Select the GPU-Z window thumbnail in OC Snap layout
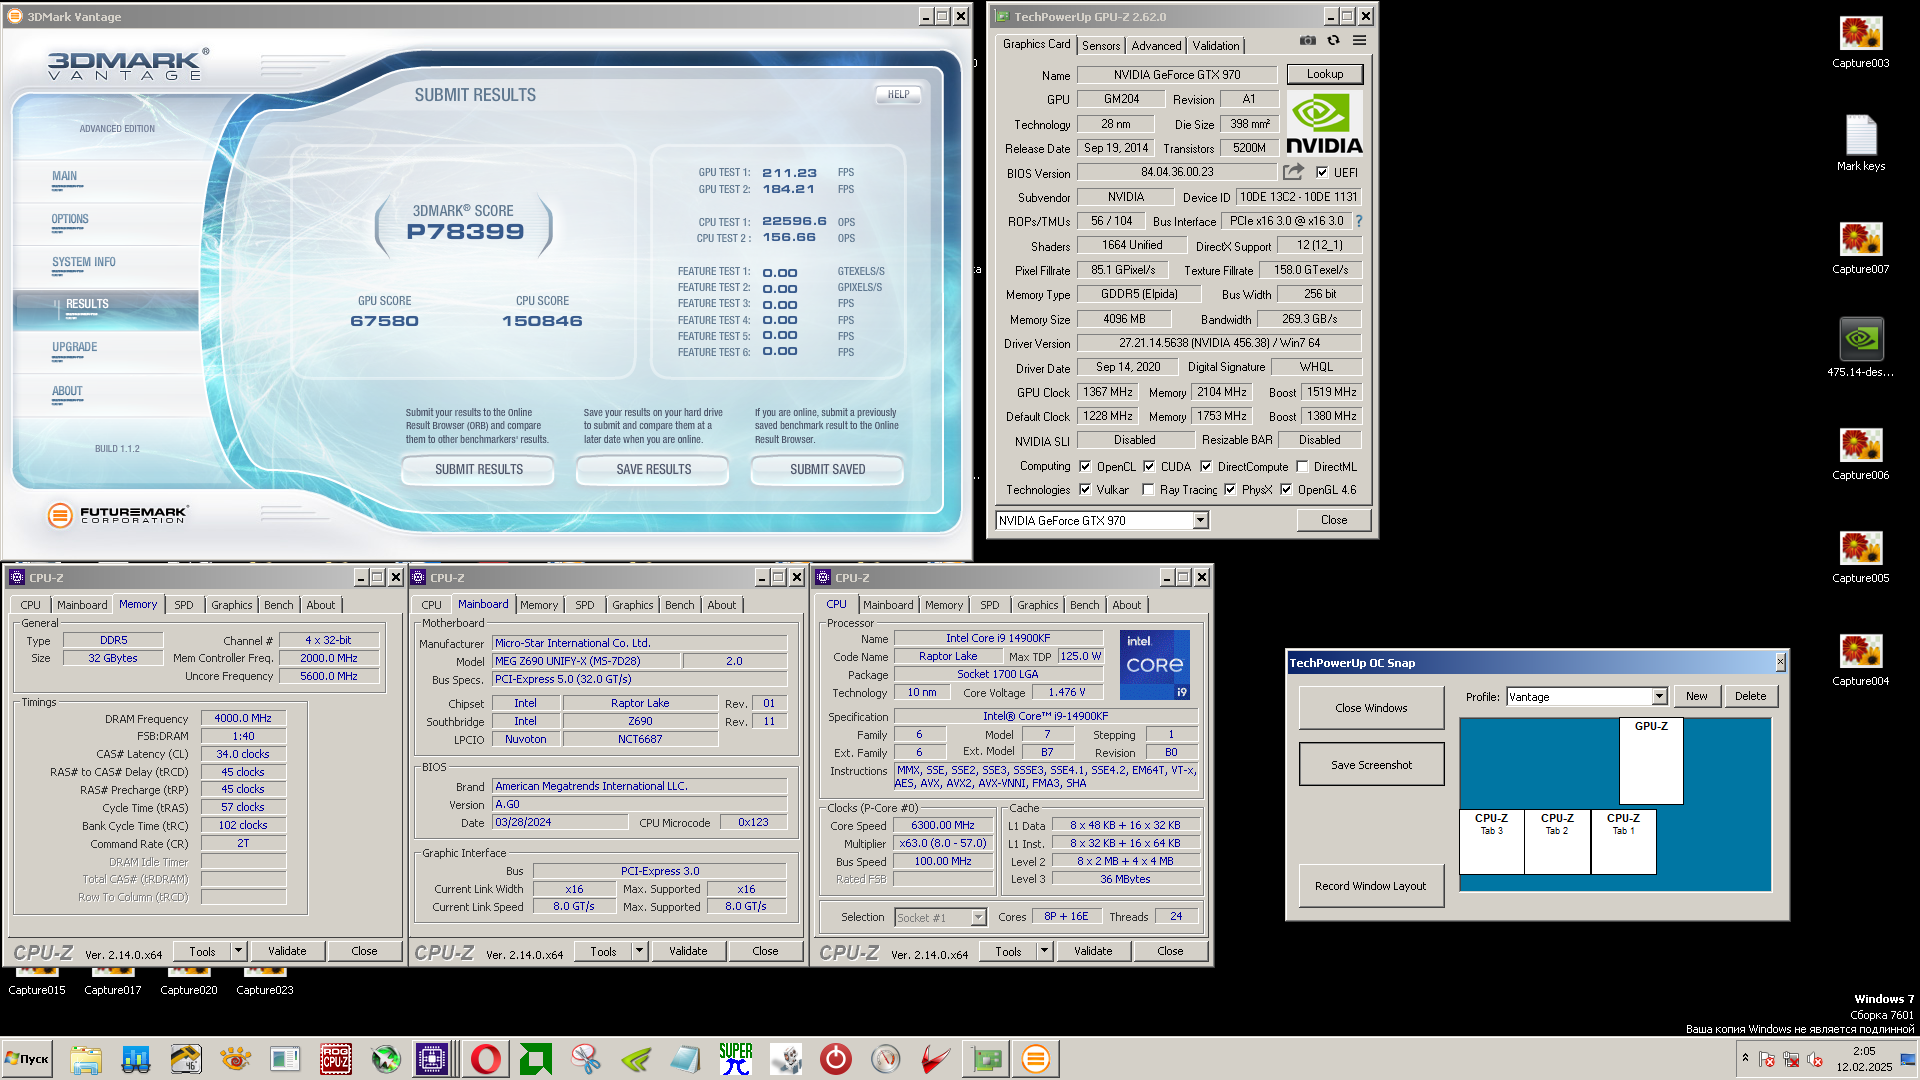This screenshot has height=1080, width=1920. (1651, 760)
